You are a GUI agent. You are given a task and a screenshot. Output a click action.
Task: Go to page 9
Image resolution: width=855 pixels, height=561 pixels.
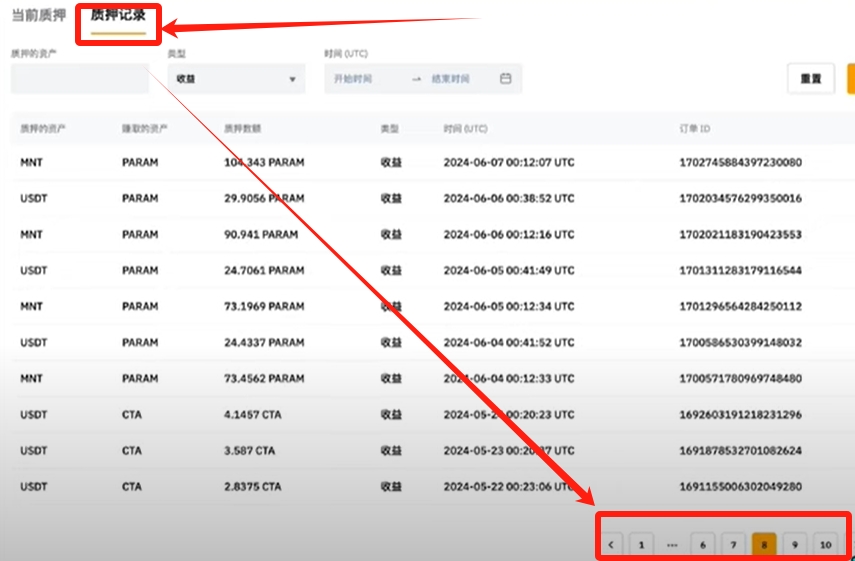(795, 545)
